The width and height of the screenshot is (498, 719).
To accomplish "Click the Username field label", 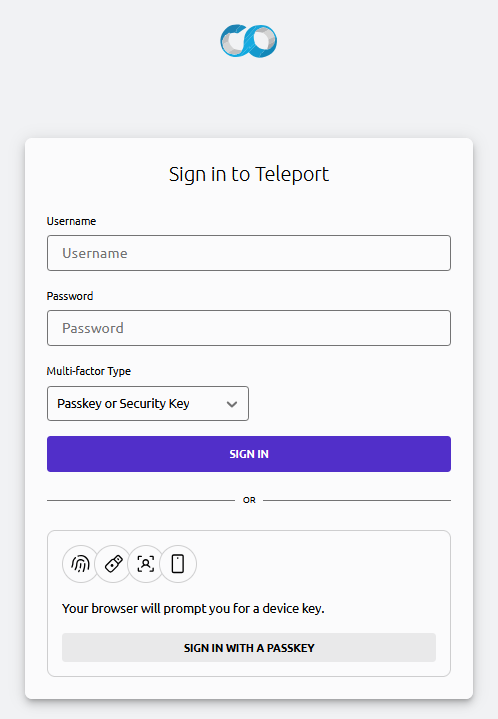I will point(71,221).
